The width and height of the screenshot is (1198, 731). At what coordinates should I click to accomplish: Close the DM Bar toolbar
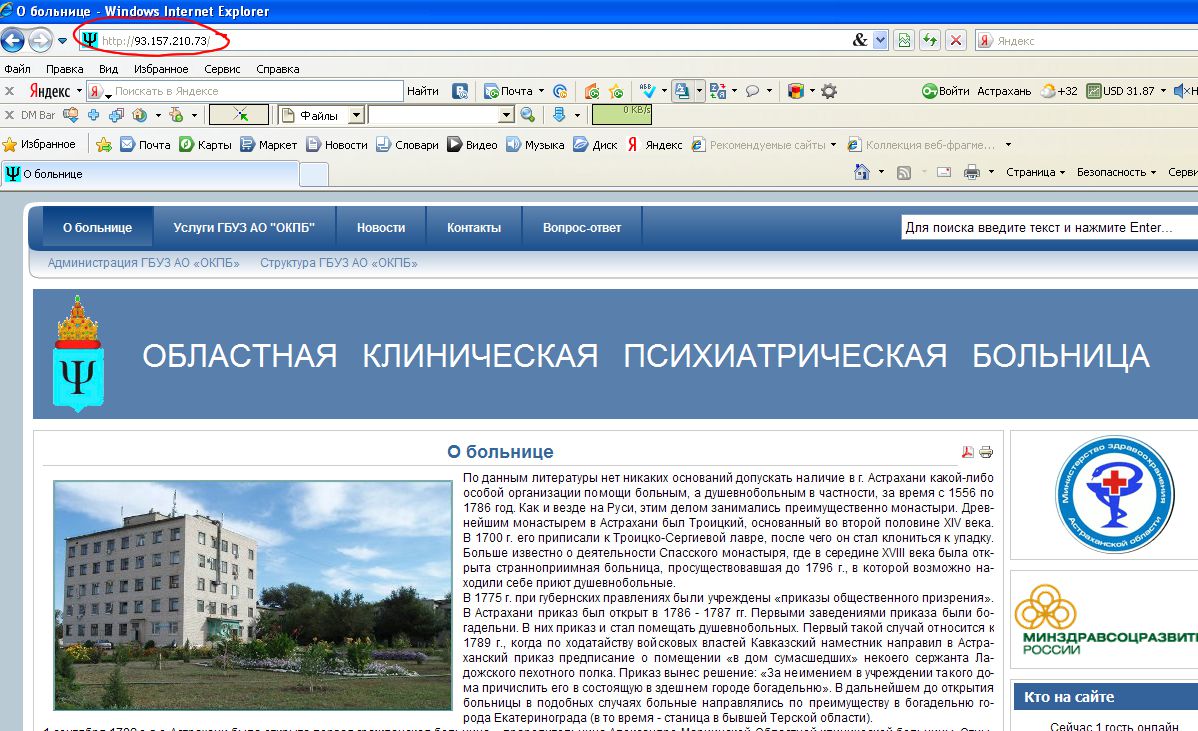8,115
